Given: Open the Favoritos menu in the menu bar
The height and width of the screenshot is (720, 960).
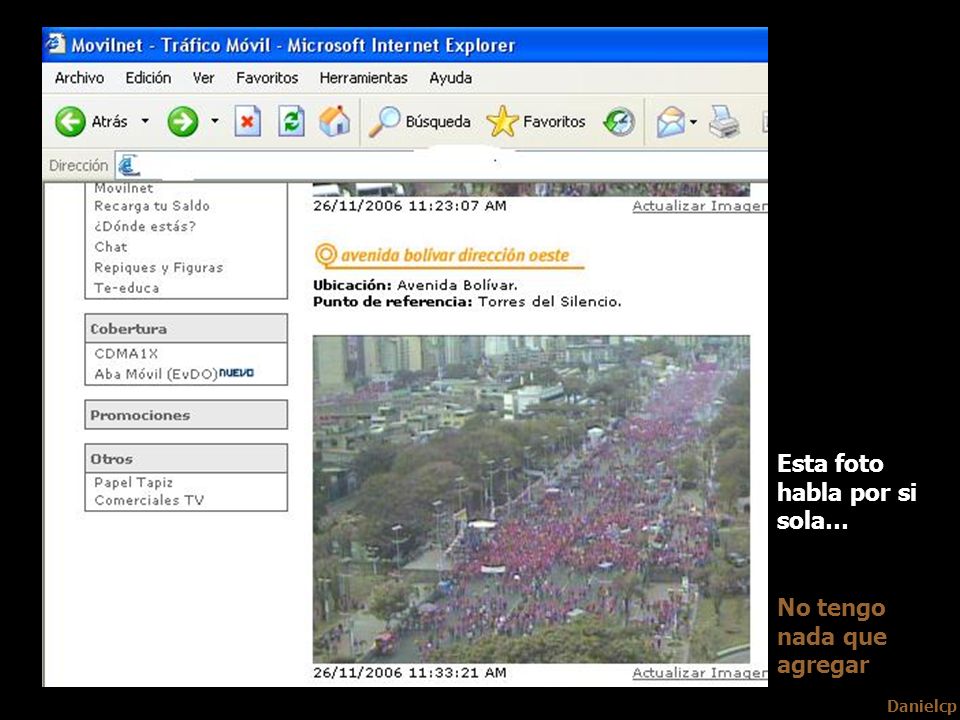Looking at the screenshot, I should 267,78.
